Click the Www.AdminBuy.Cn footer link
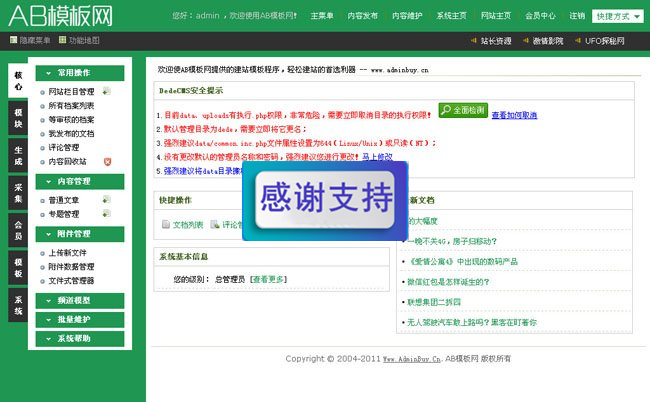650x402 pixels. pos(412,359)
